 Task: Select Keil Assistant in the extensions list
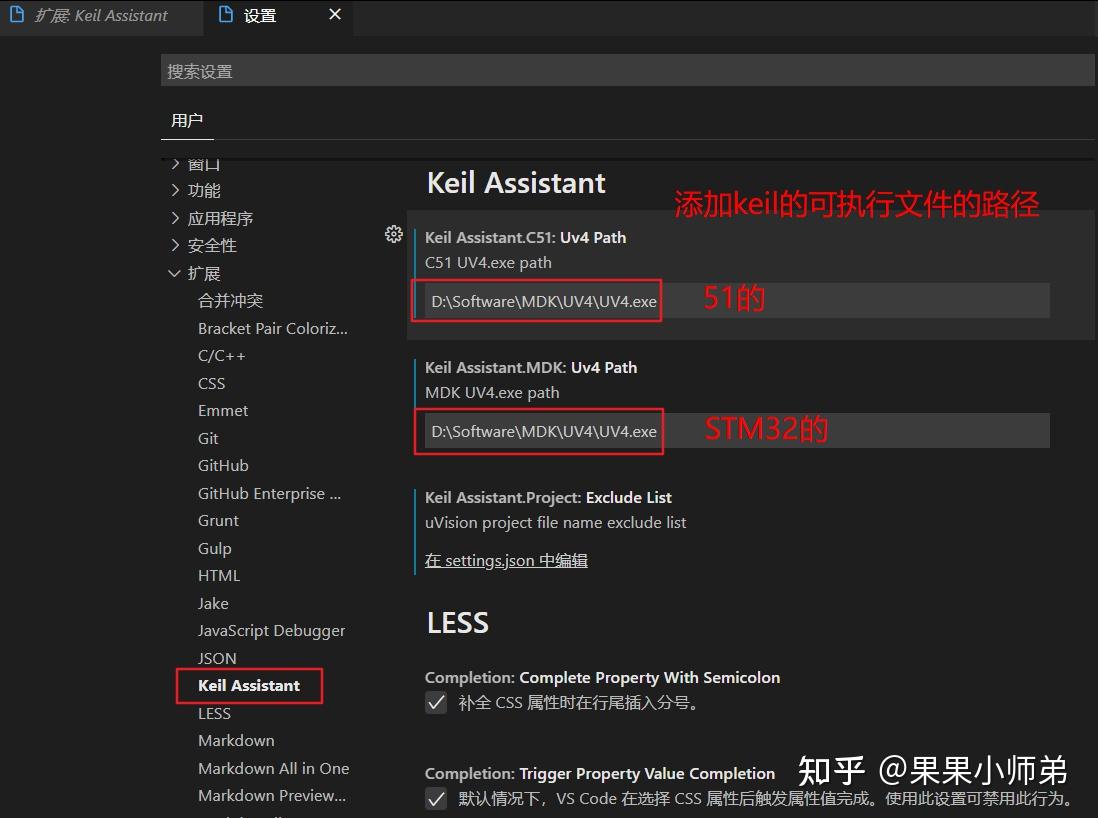coord(248,685)
